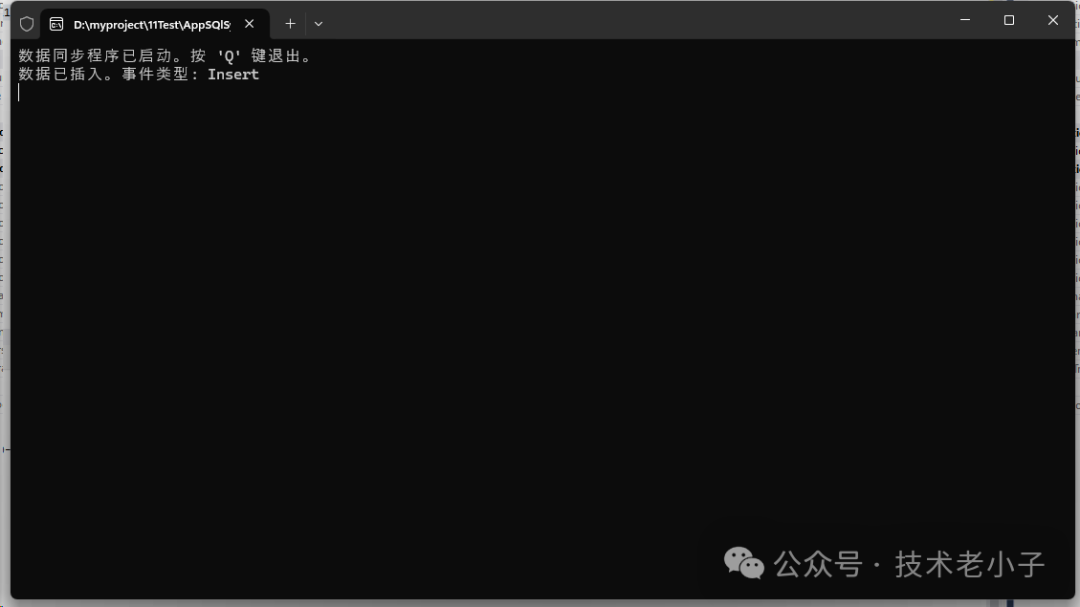Maximize the terminal window

pyautogui.click(x=1009, y=20)
